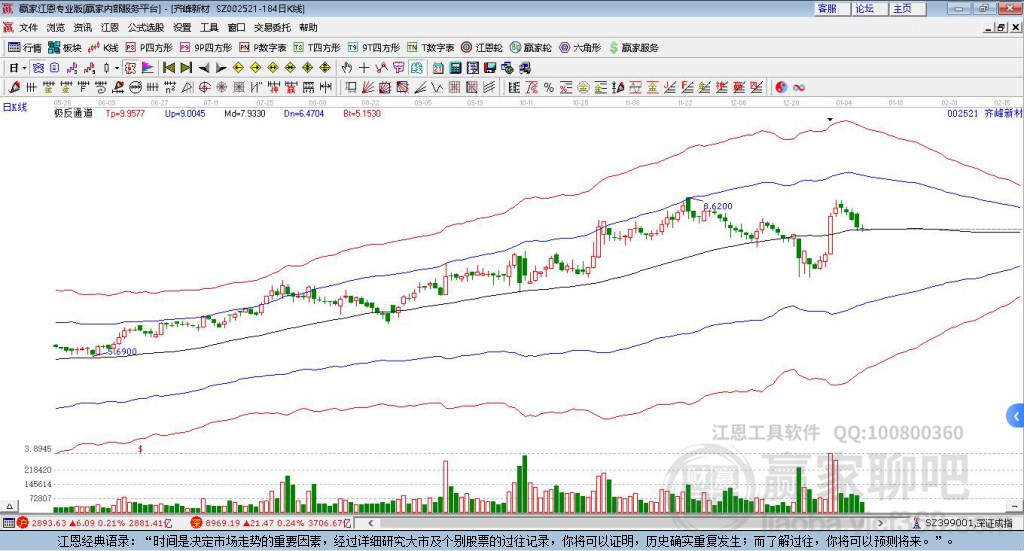The height and width of the screenshot is (551, 1024).
Task: Open the 行情 quotes view
Action: pyautogui.click(x=24, y=48)
